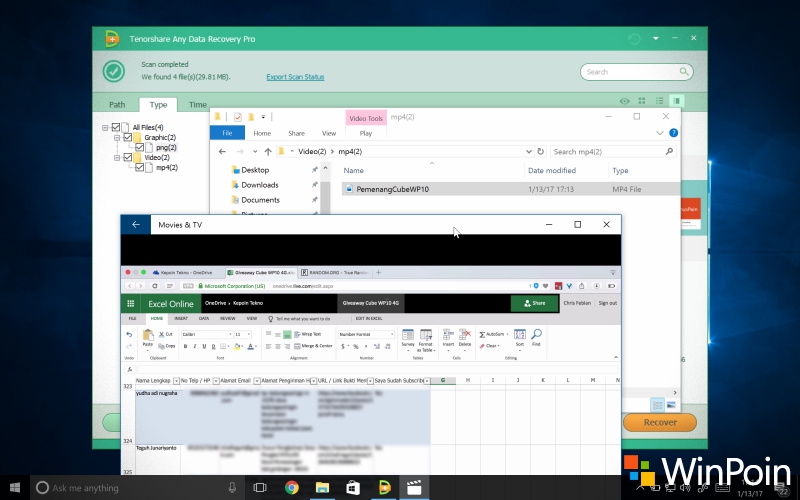This screenshot has width=800, height=500.
Task: Open Movies & TV from the taskbar
Action: coord(414,488)
